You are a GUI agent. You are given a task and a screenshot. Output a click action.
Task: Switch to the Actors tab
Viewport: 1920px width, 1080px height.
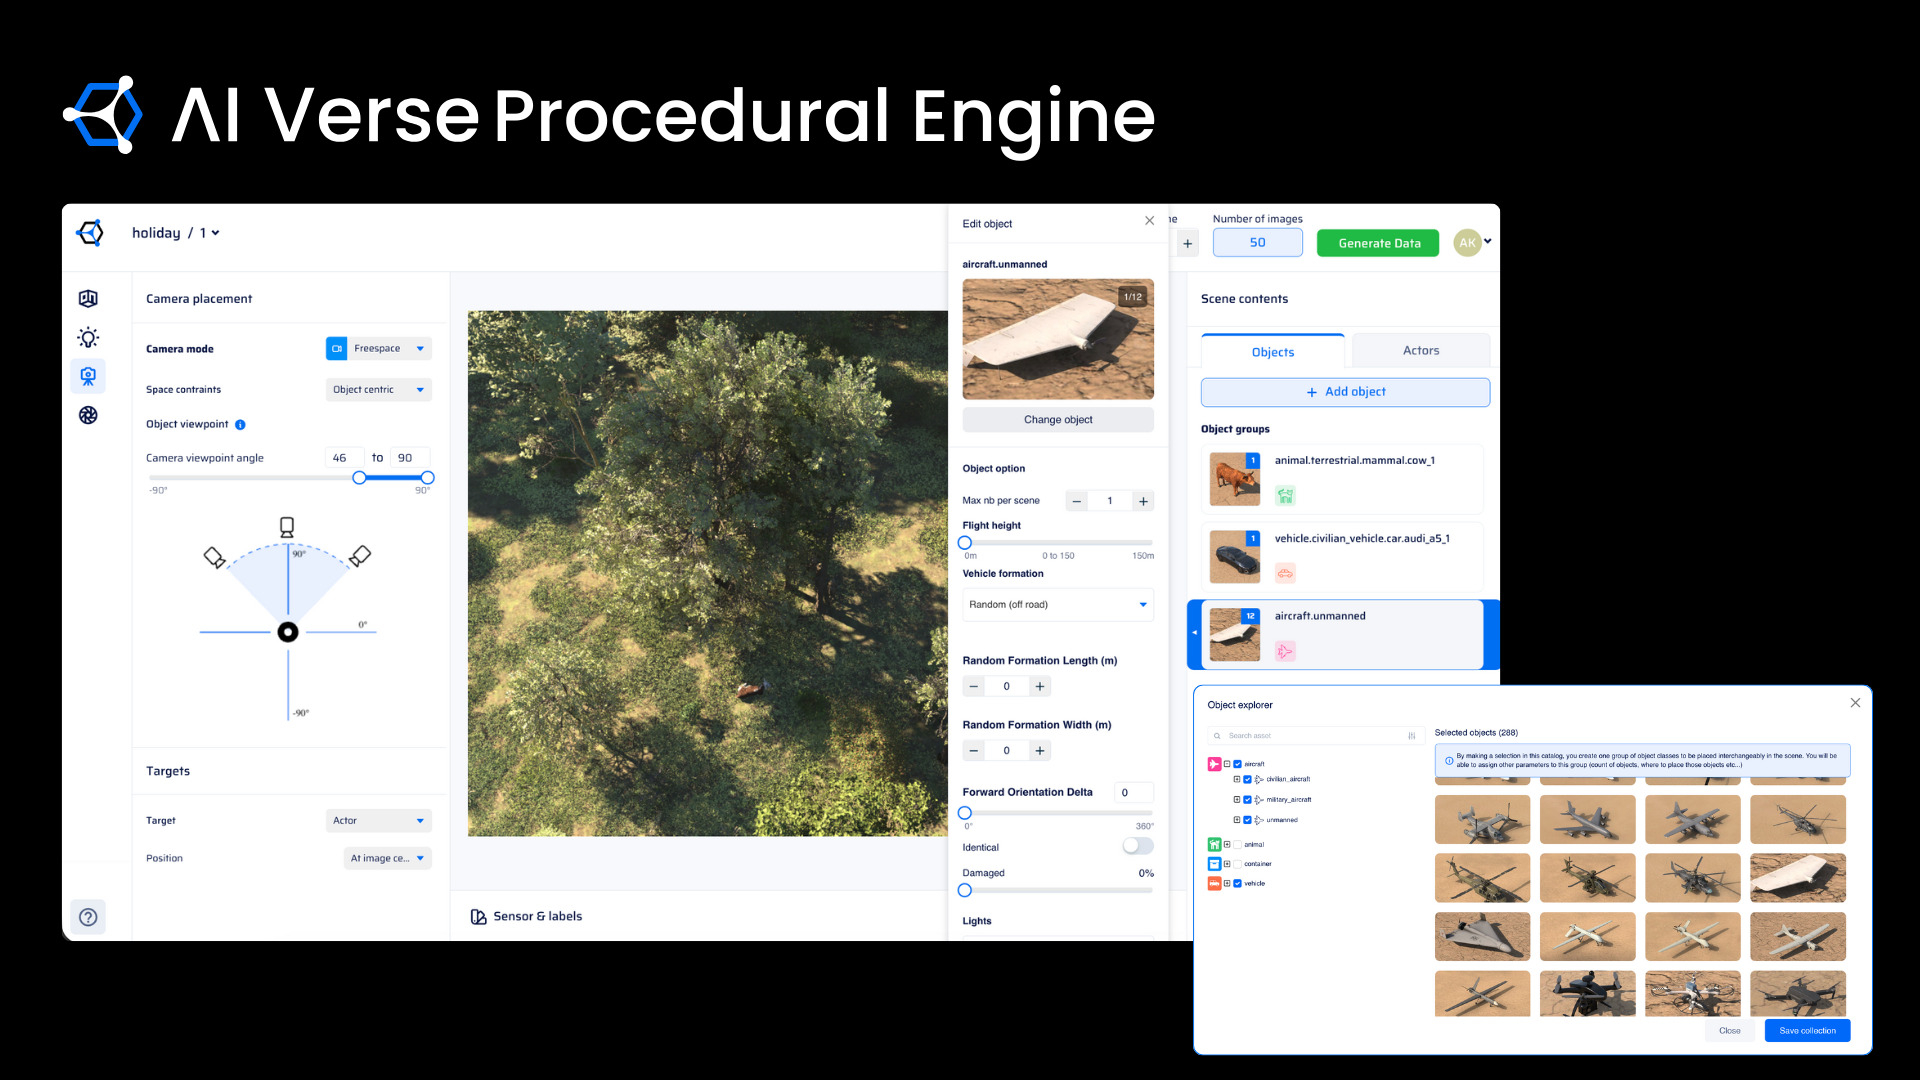[1420, 350]
